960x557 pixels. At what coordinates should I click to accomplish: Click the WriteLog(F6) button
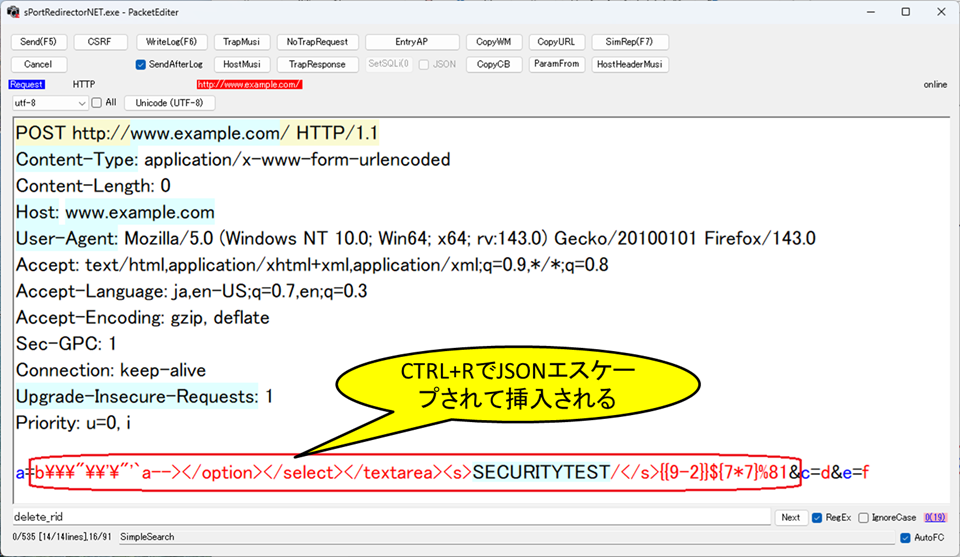pyautogui.click(x=171, y=42)
